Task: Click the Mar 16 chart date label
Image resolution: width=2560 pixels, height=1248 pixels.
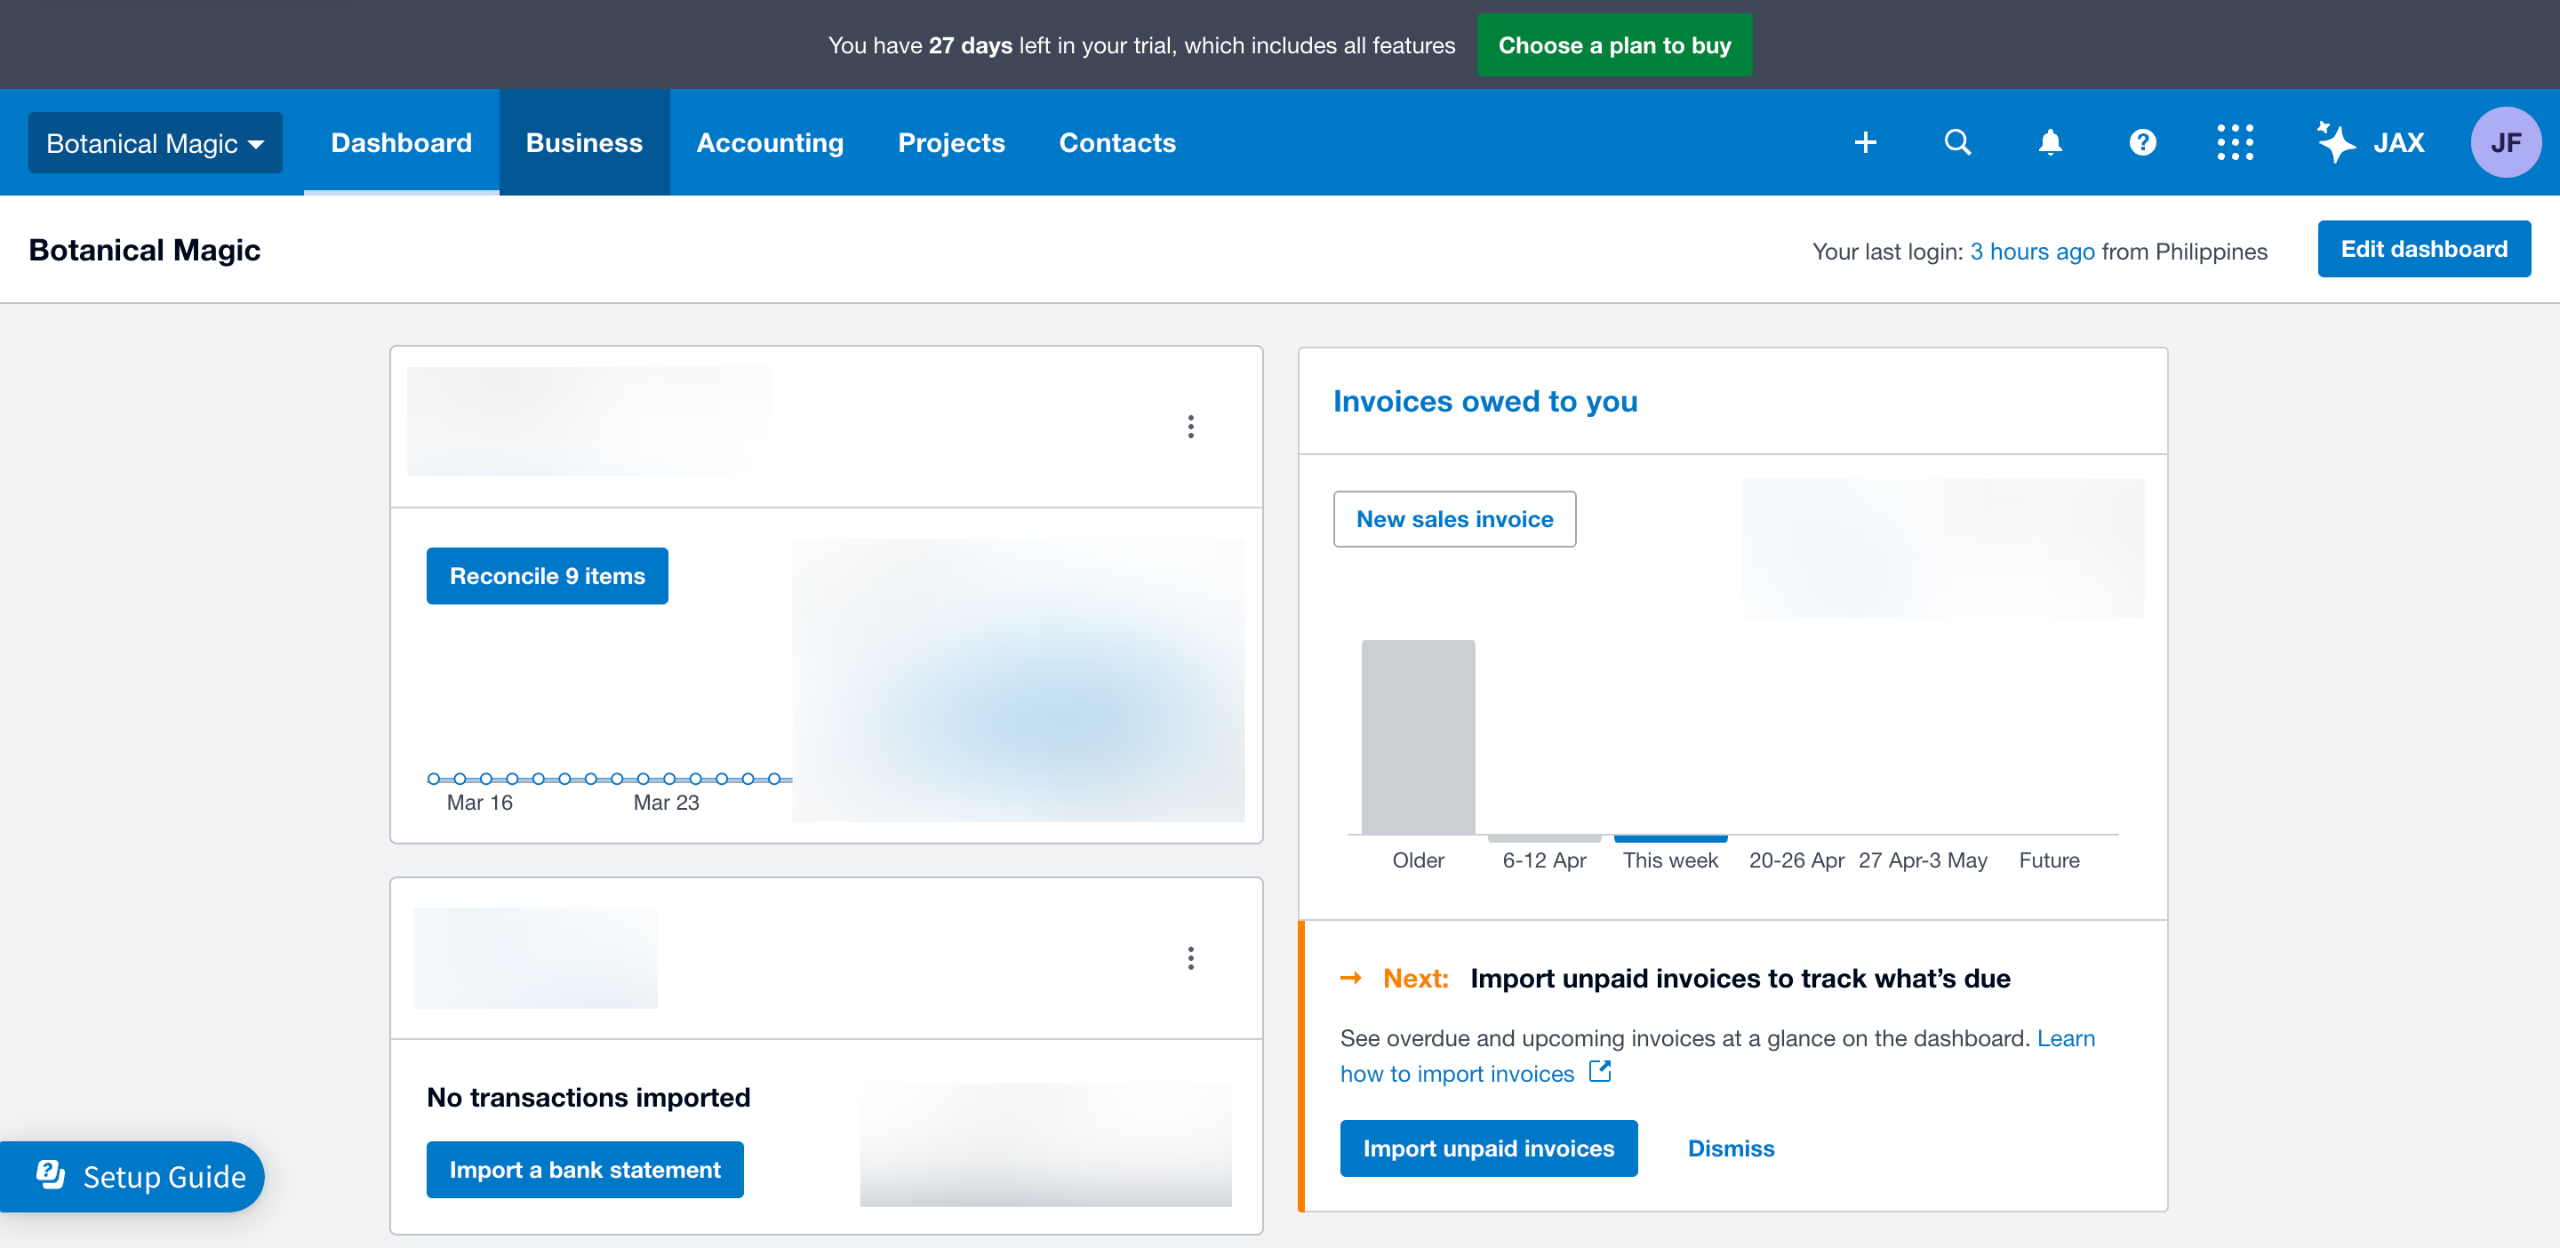Action: pos(479,802)
